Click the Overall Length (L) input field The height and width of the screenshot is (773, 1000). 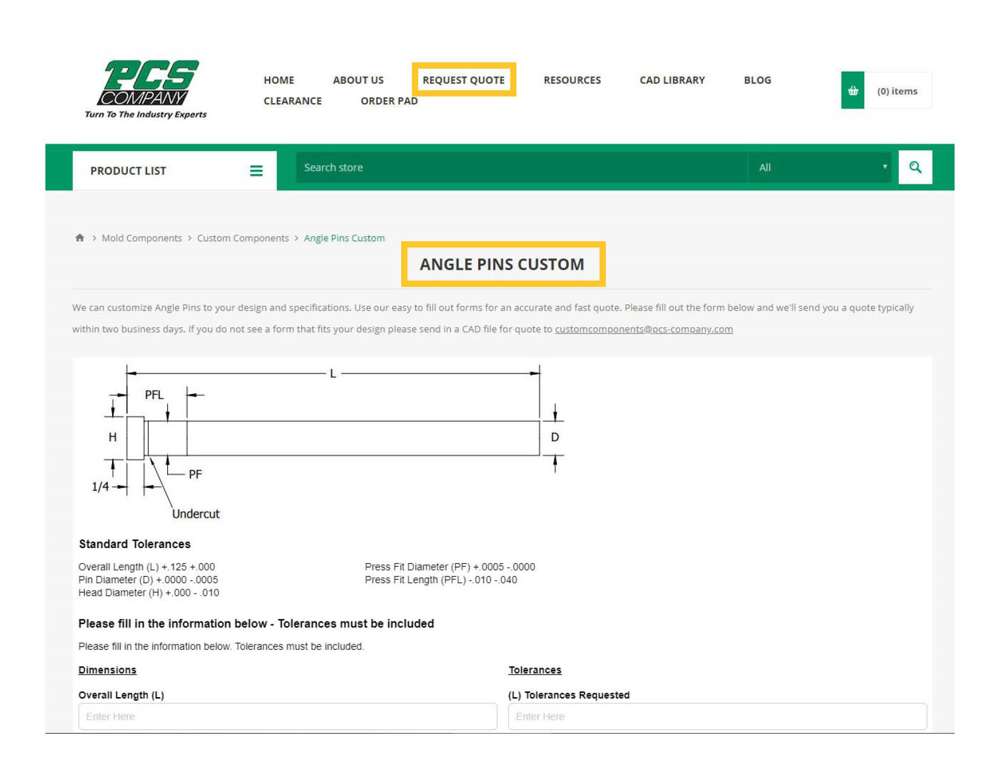pyautogui.click(x=287, y=716)
